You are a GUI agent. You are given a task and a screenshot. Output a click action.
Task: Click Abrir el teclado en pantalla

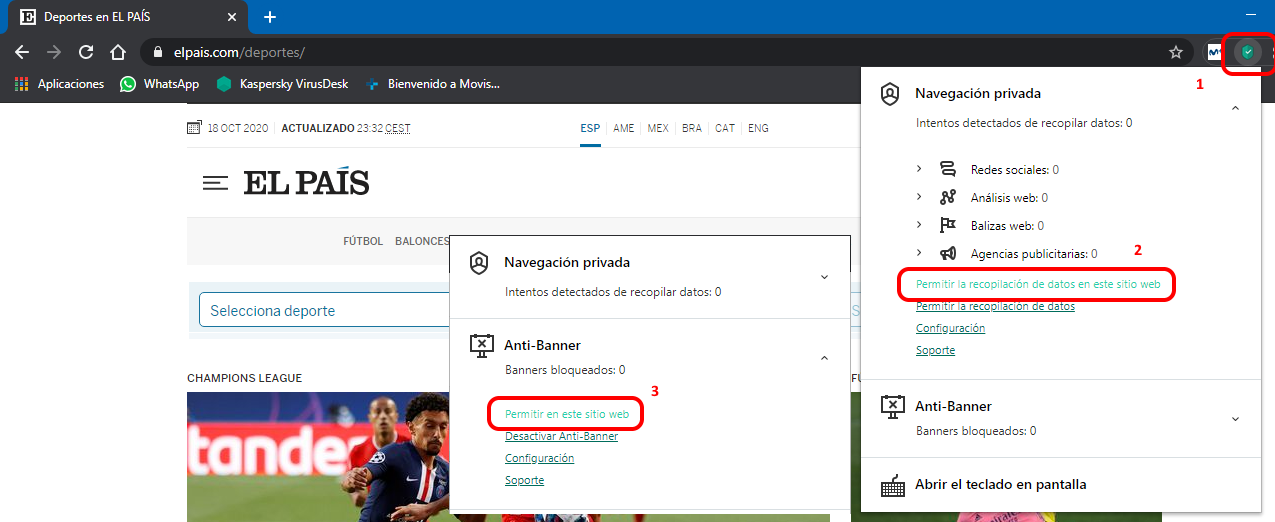click(1000, 484)
